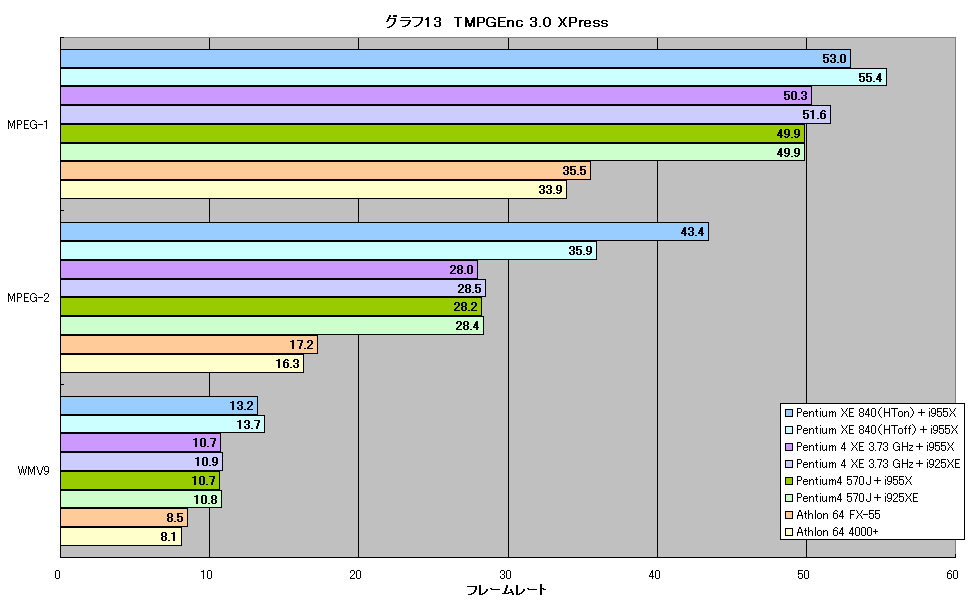Screen dimensions: 970x604
Task: Select legend text 'Athlon 64 4000+'
Action: point(837,532)
